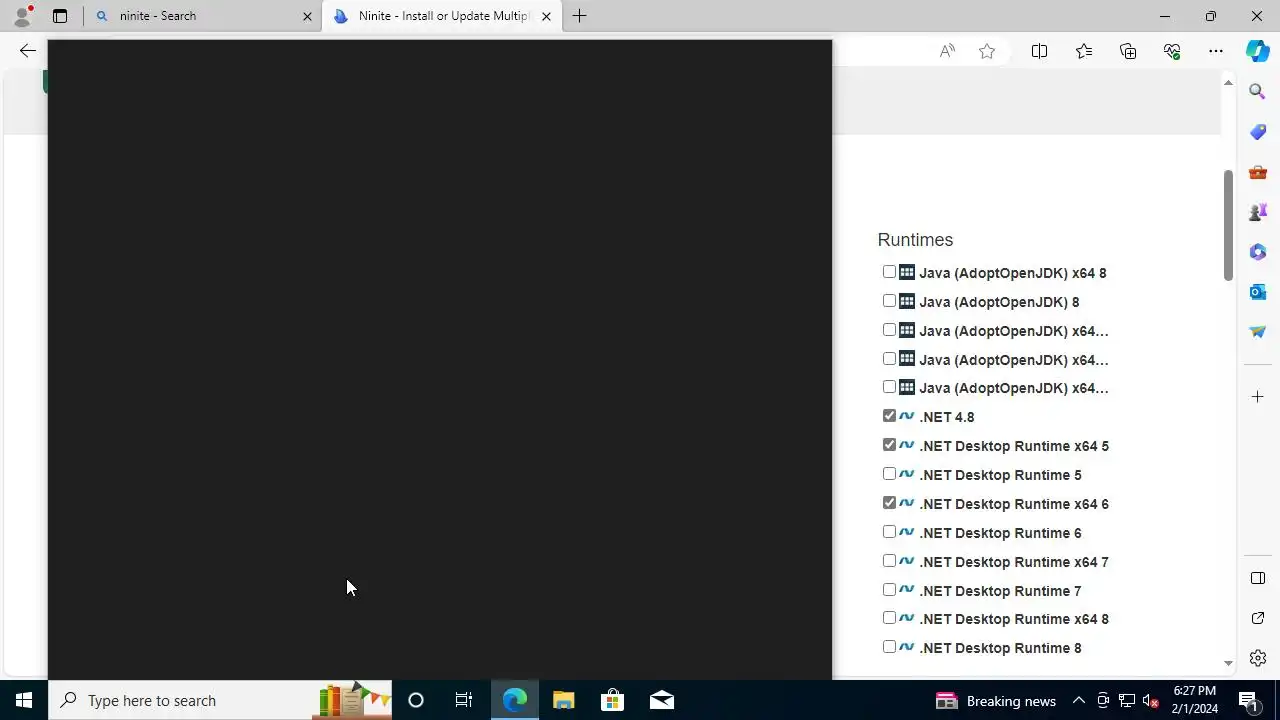Viewport: 1280px width, 720px height.
Task: Open Cortana from taskbar
Action: tap(416, 700)
